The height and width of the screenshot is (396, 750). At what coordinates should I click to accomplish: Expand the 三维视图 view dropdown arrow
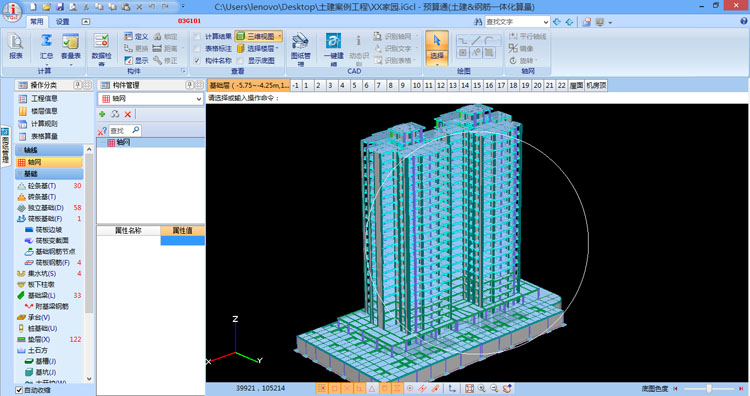click(x=279, y=36)
